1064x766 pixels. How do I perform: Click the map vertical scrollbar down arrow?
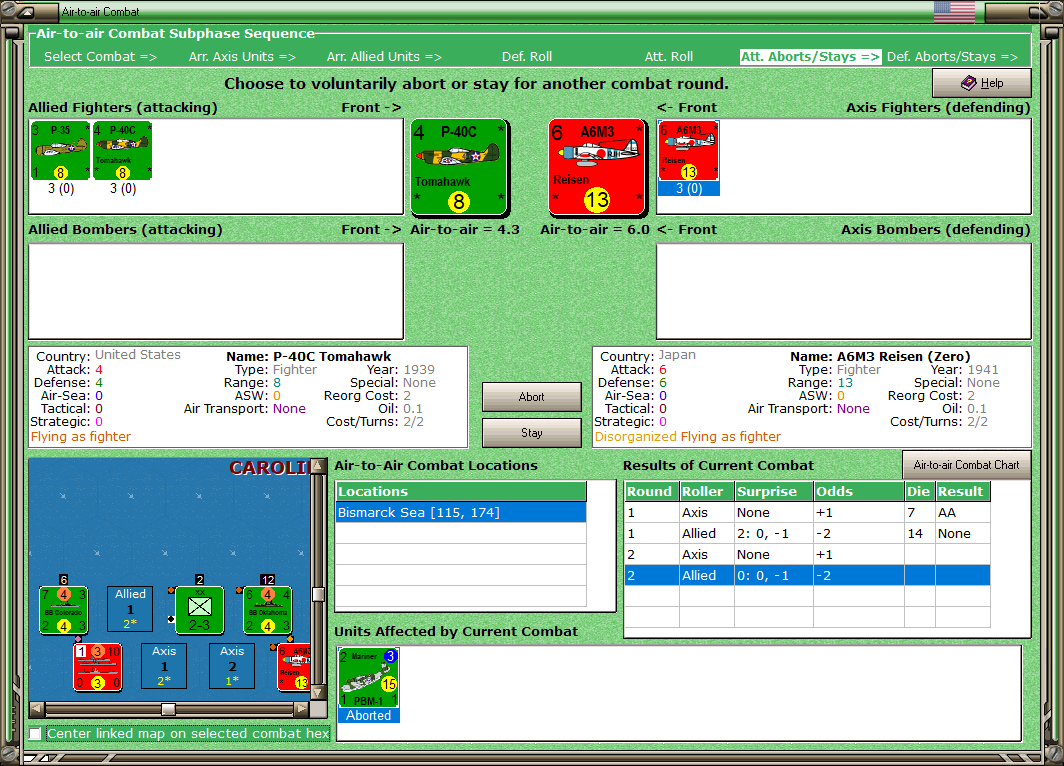click(318, 693)
